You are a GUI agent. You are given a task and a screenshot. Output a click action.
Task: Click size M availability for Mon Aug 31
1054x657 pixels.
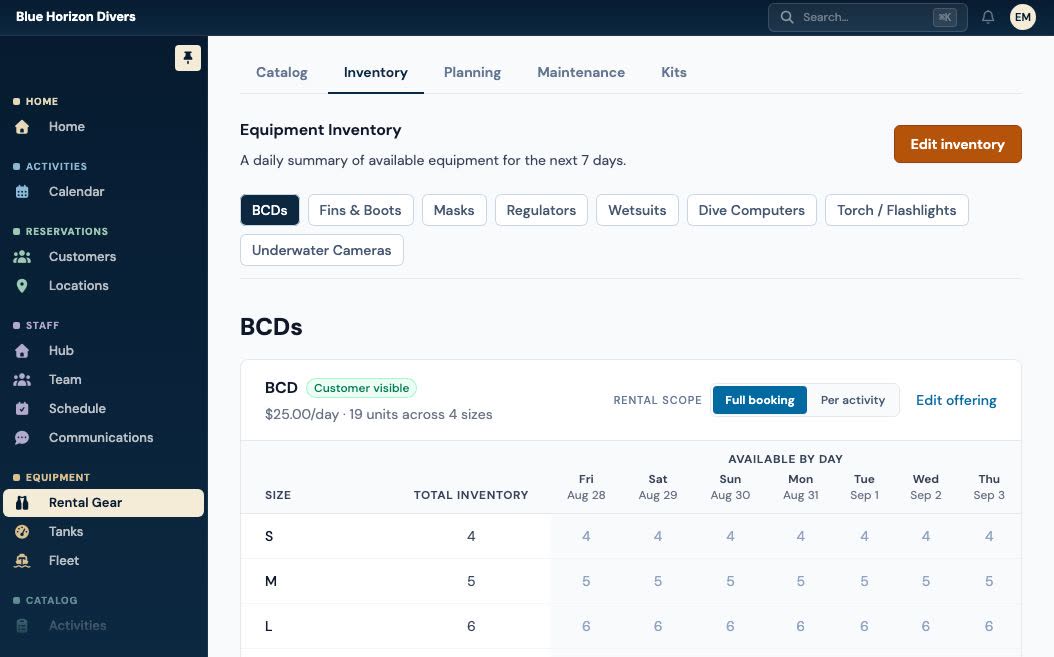(801, 582)
